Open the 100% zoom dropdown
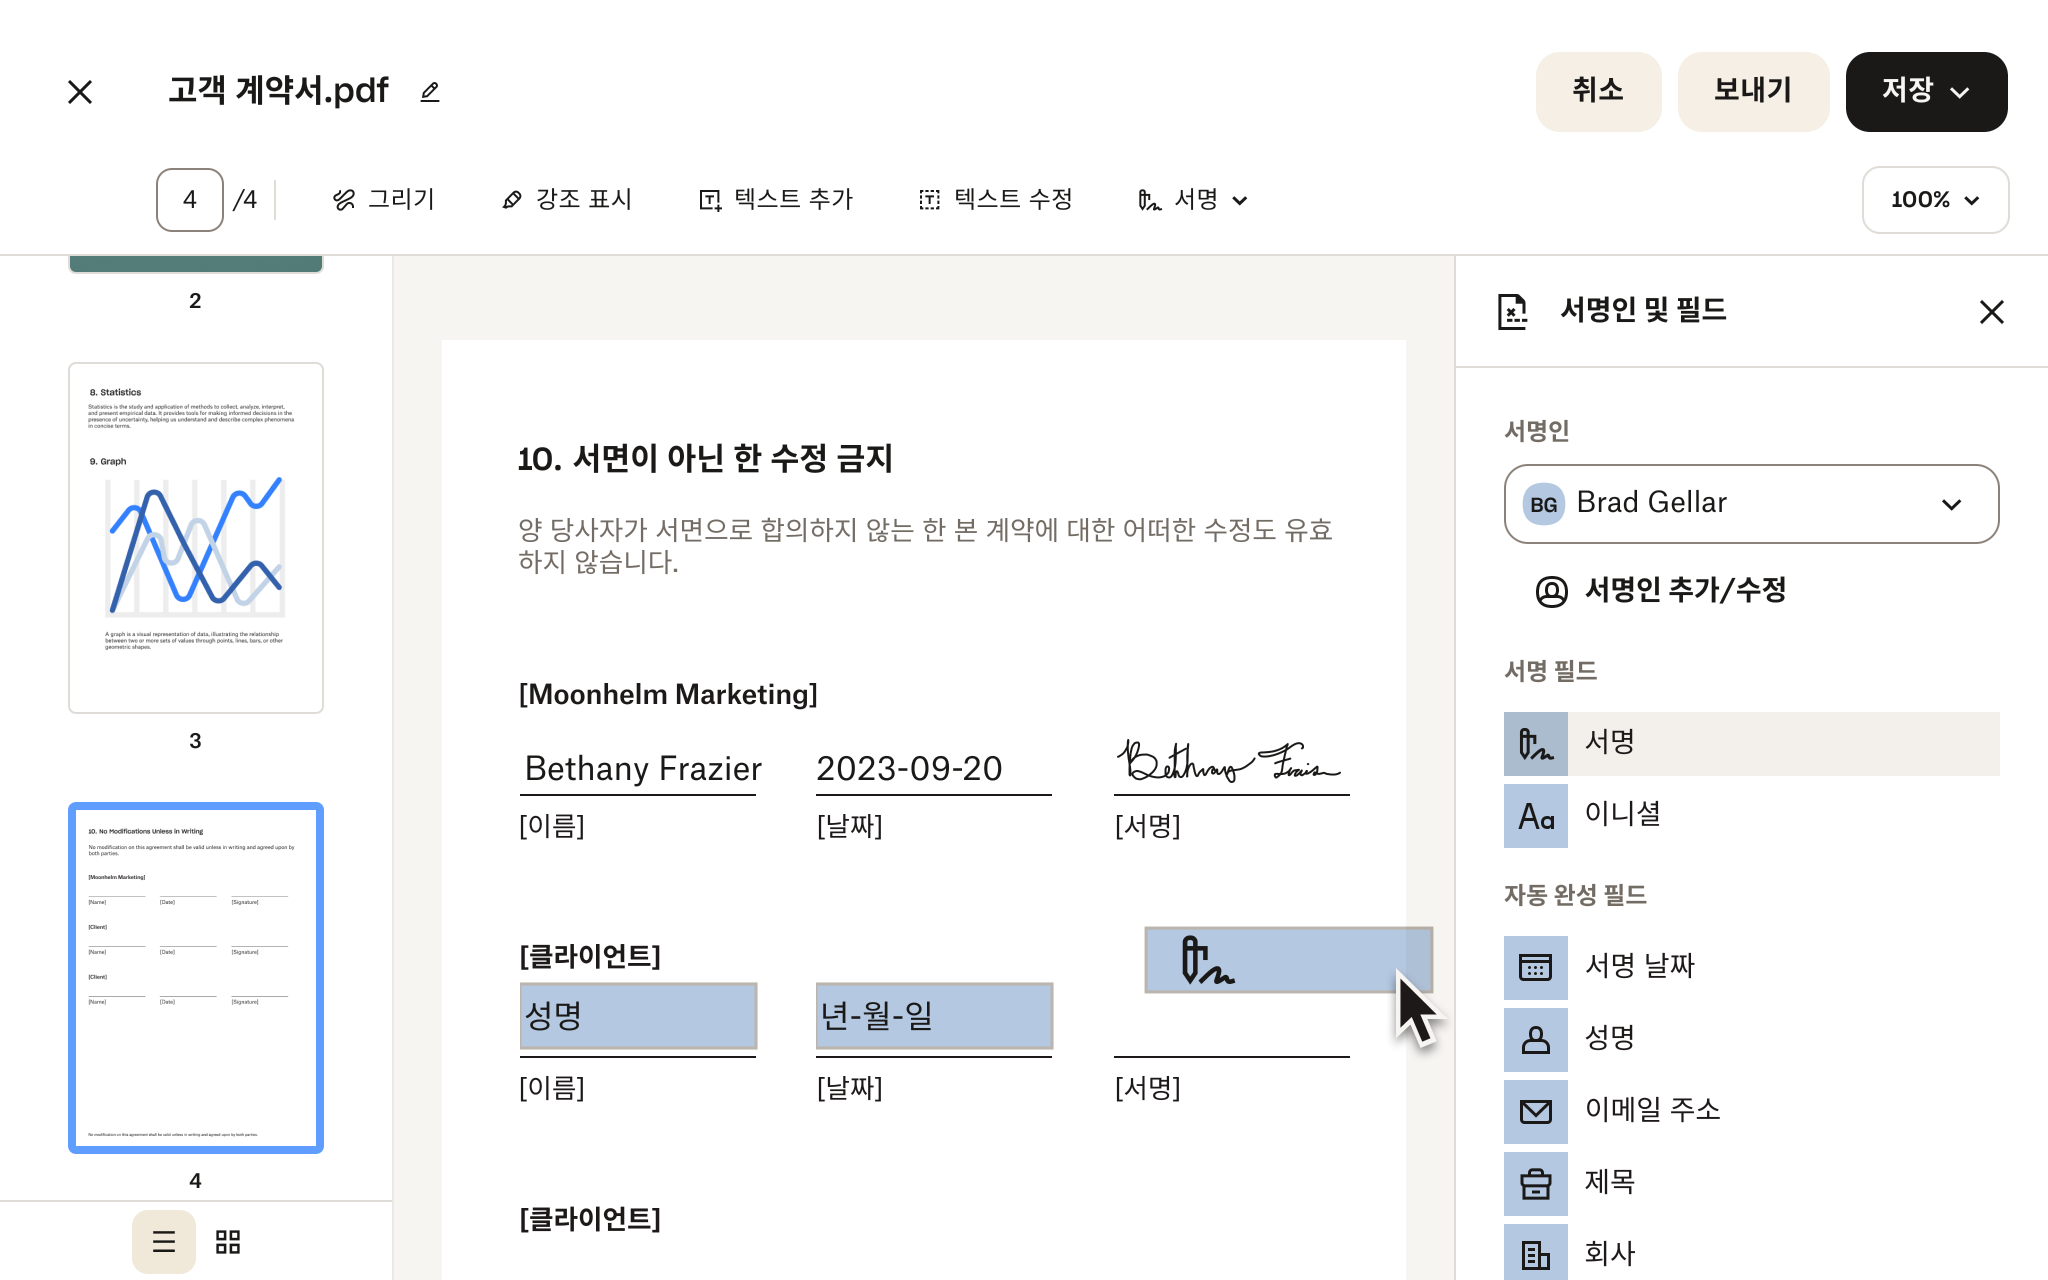 [x=1935, y=200]
